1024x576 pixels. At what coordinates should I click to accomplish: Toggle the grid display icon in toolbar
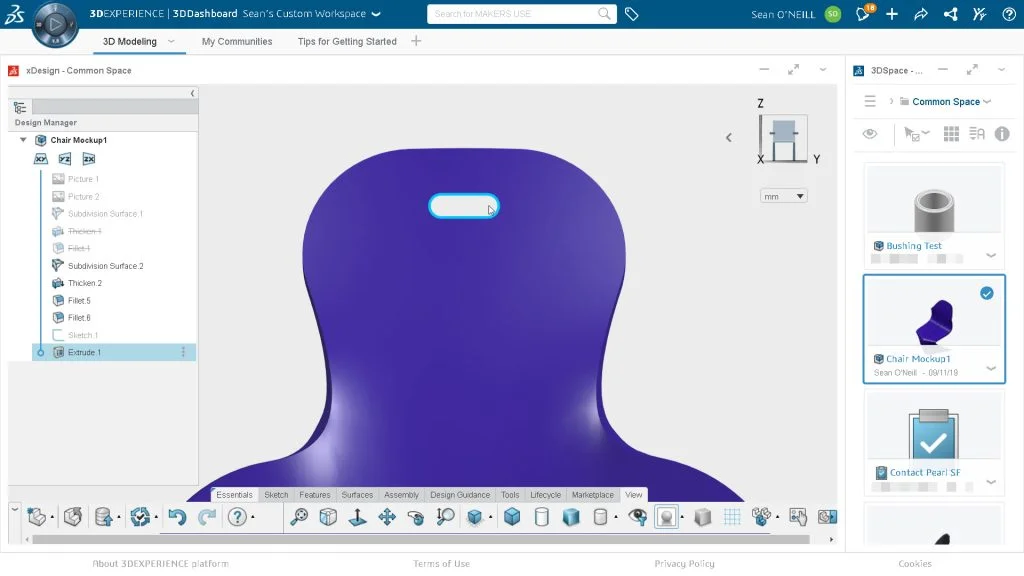pos(732,517)
